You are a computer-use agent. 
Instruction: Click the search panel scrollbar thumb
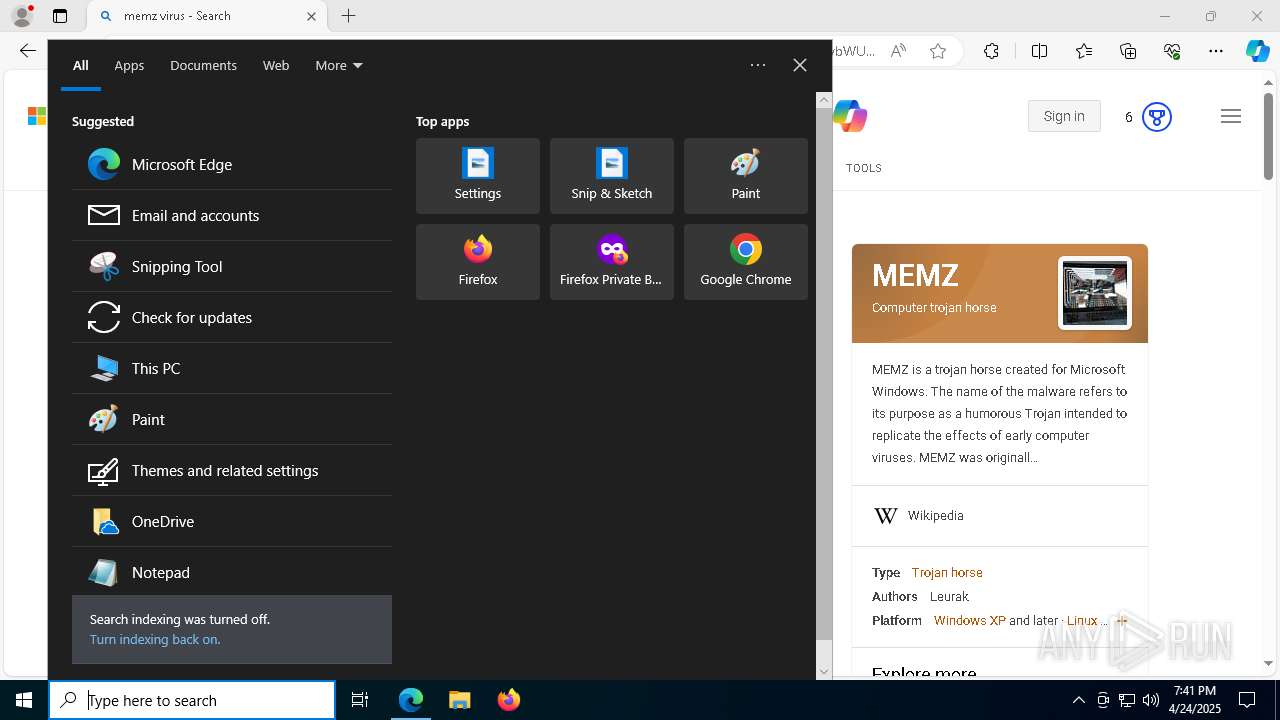pos(824,375)
